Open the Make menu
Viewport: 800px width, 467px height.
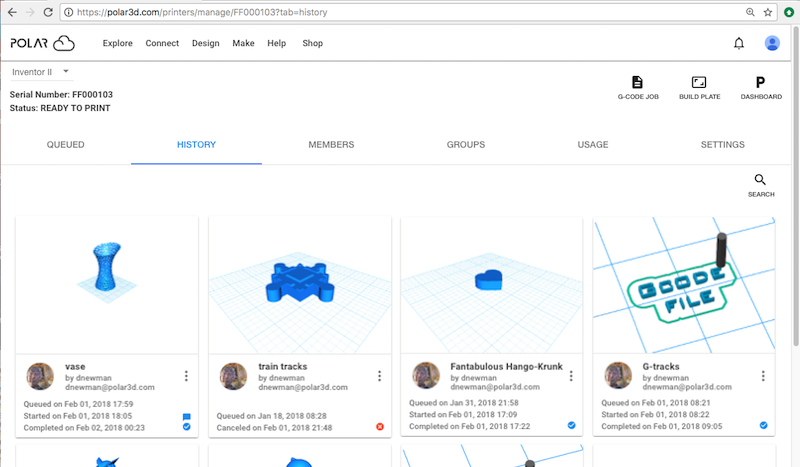click(243, 43)
